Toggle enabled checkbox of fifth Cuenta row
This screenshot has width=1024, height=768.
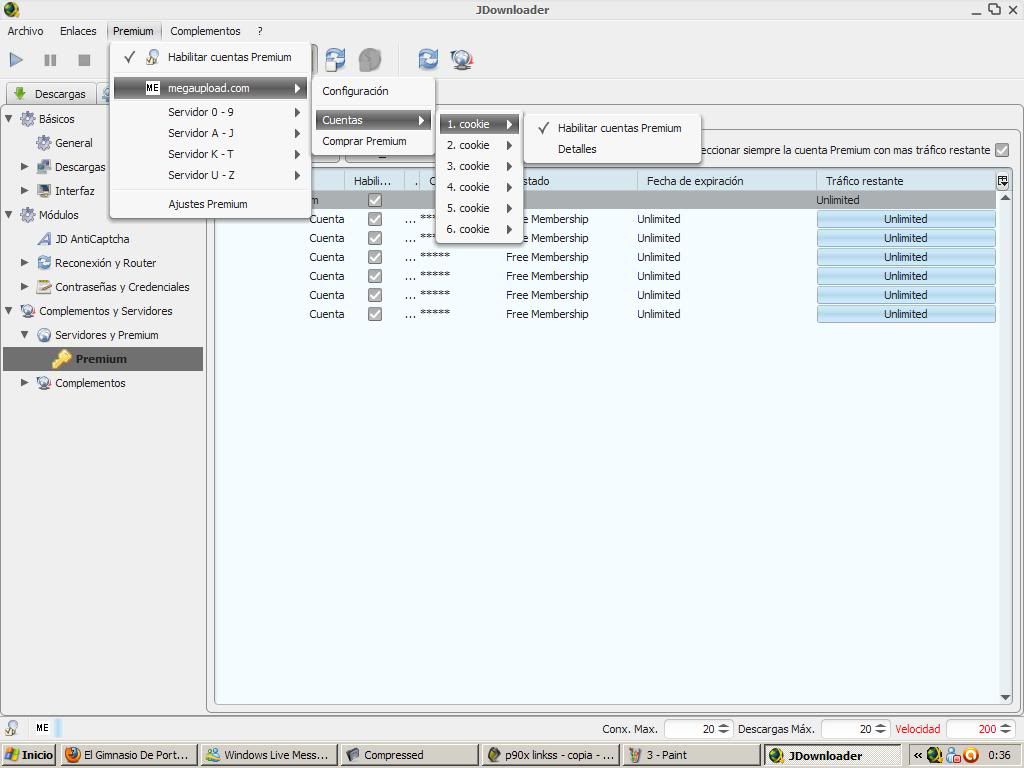(375, 295)
